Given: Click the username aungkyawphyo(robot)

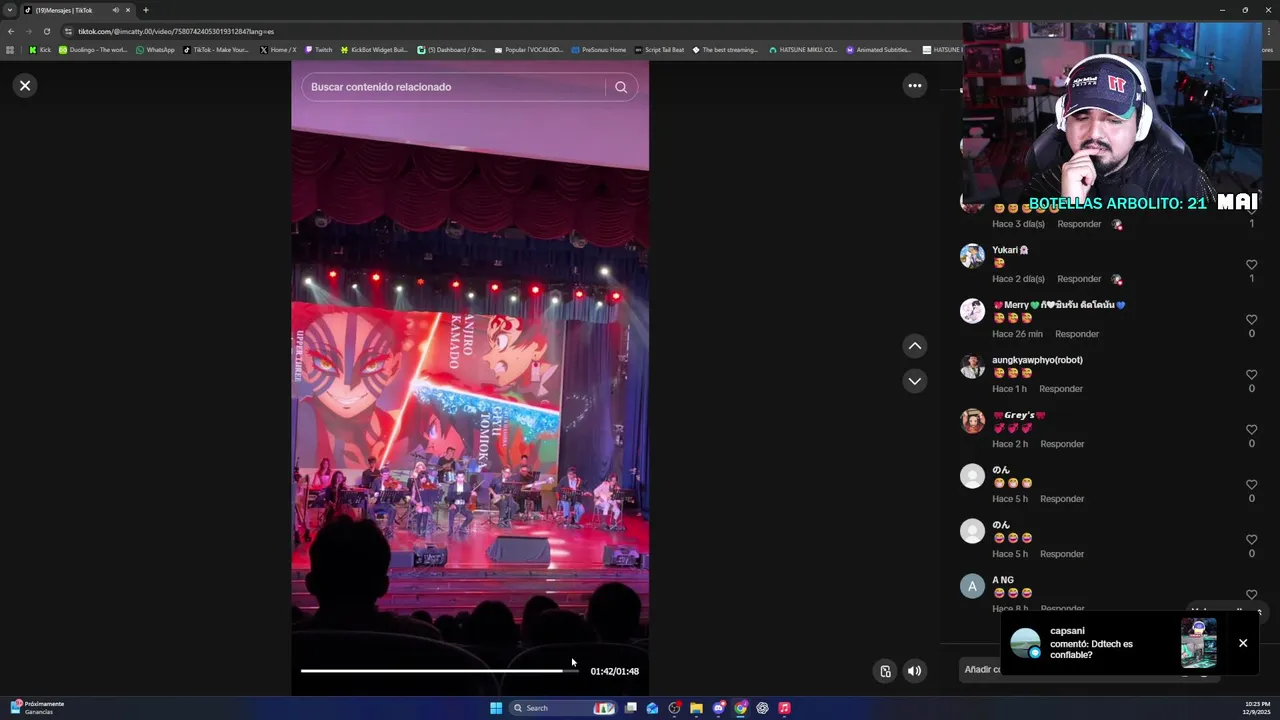Looking at the screenshot, I should point(1037,360).
